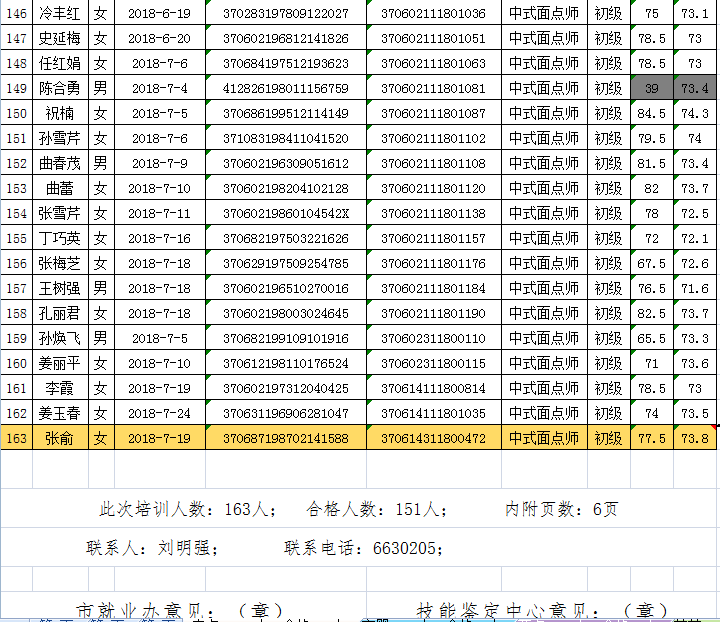Click the name cell 冷丰红
The image size is (720, 622).
pos(59,13)
